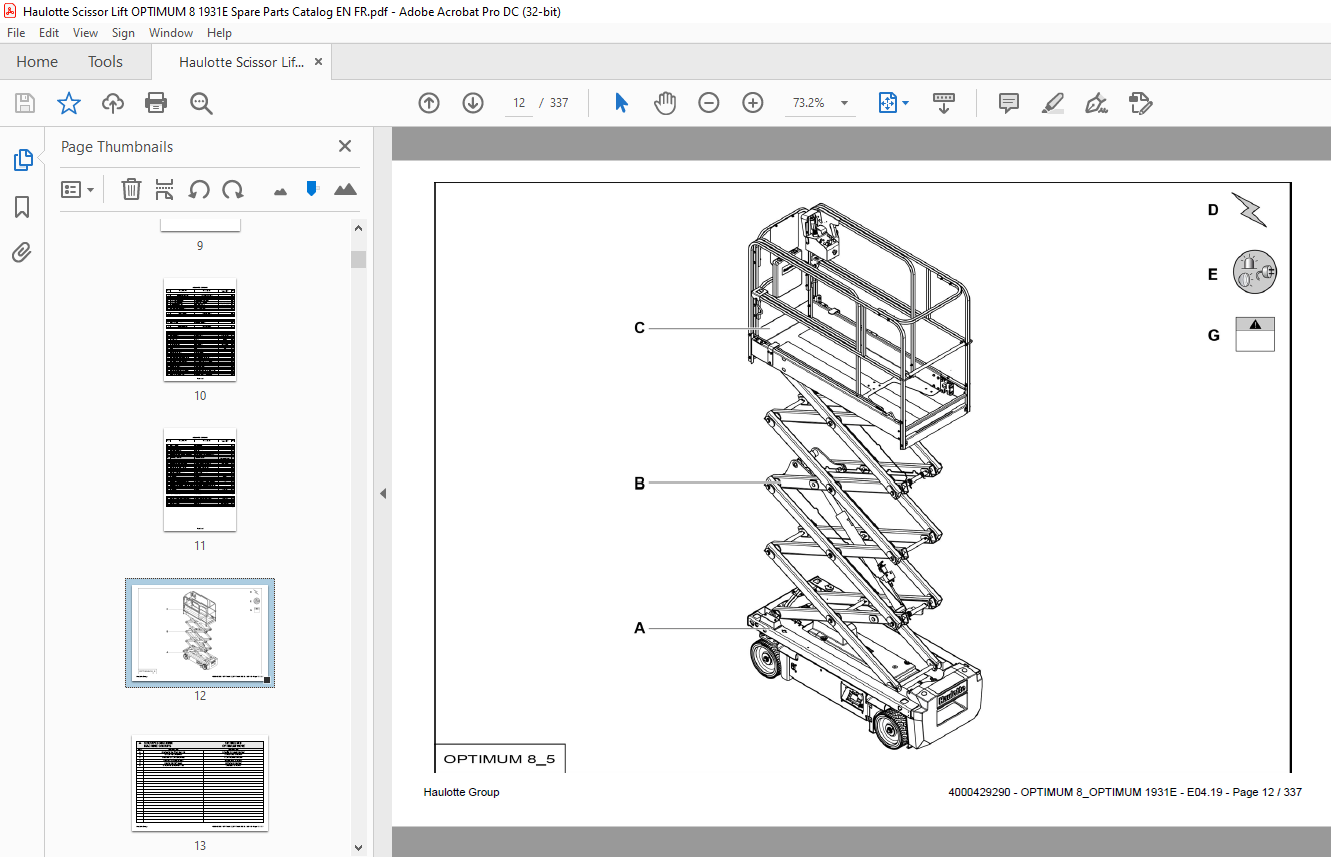
Task: Click the upload to cloud icon
Action: tap(113, 103)
